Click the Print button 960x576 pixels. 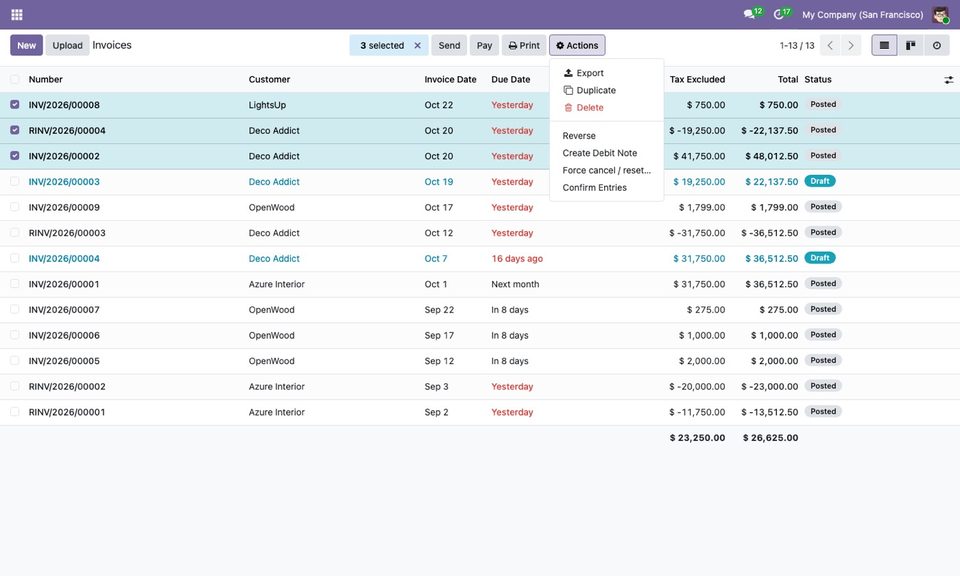pyautogui.click(x=524, y=45)
